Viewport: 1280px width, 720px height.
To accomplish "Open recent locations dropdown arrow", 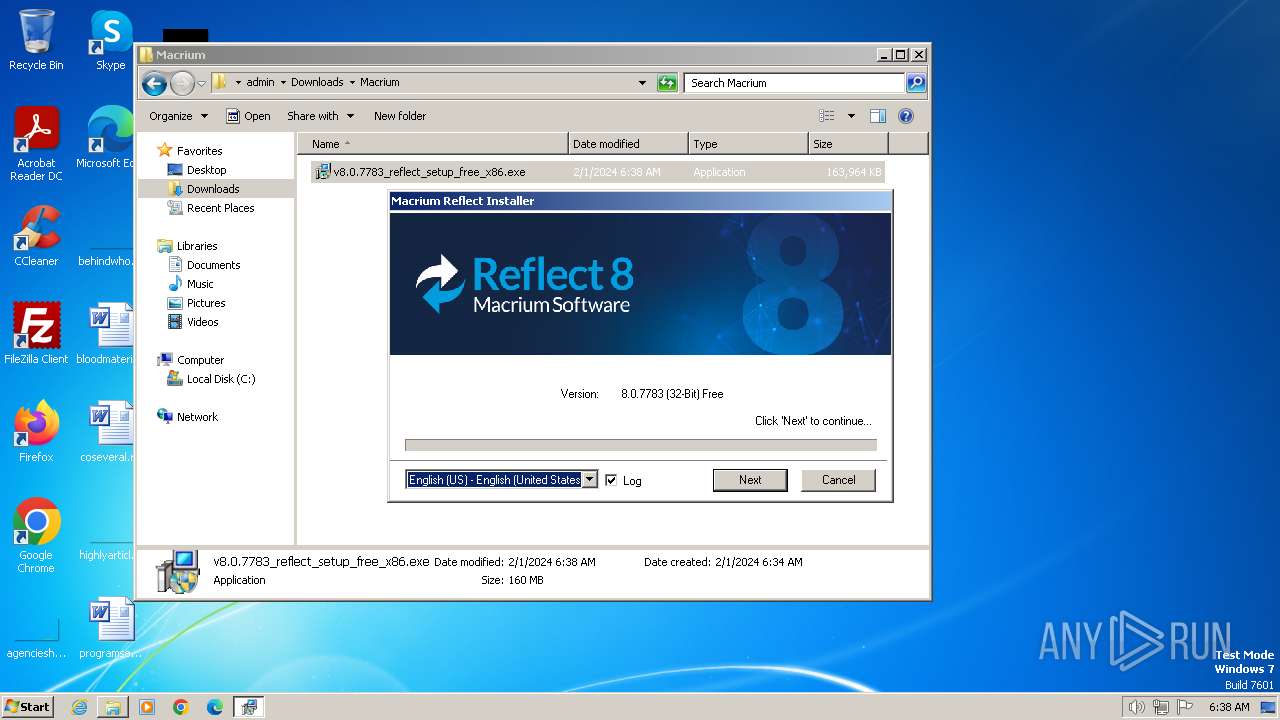I will (x=201, y=83).
